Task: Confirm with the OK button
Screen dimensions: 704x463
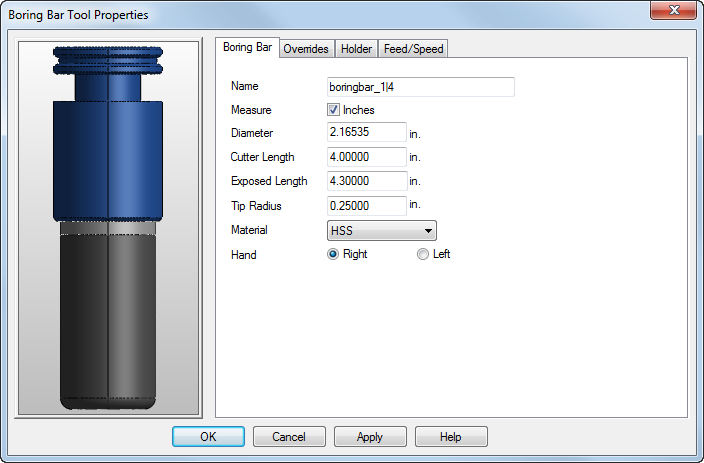Action: (x=208, y=437)
